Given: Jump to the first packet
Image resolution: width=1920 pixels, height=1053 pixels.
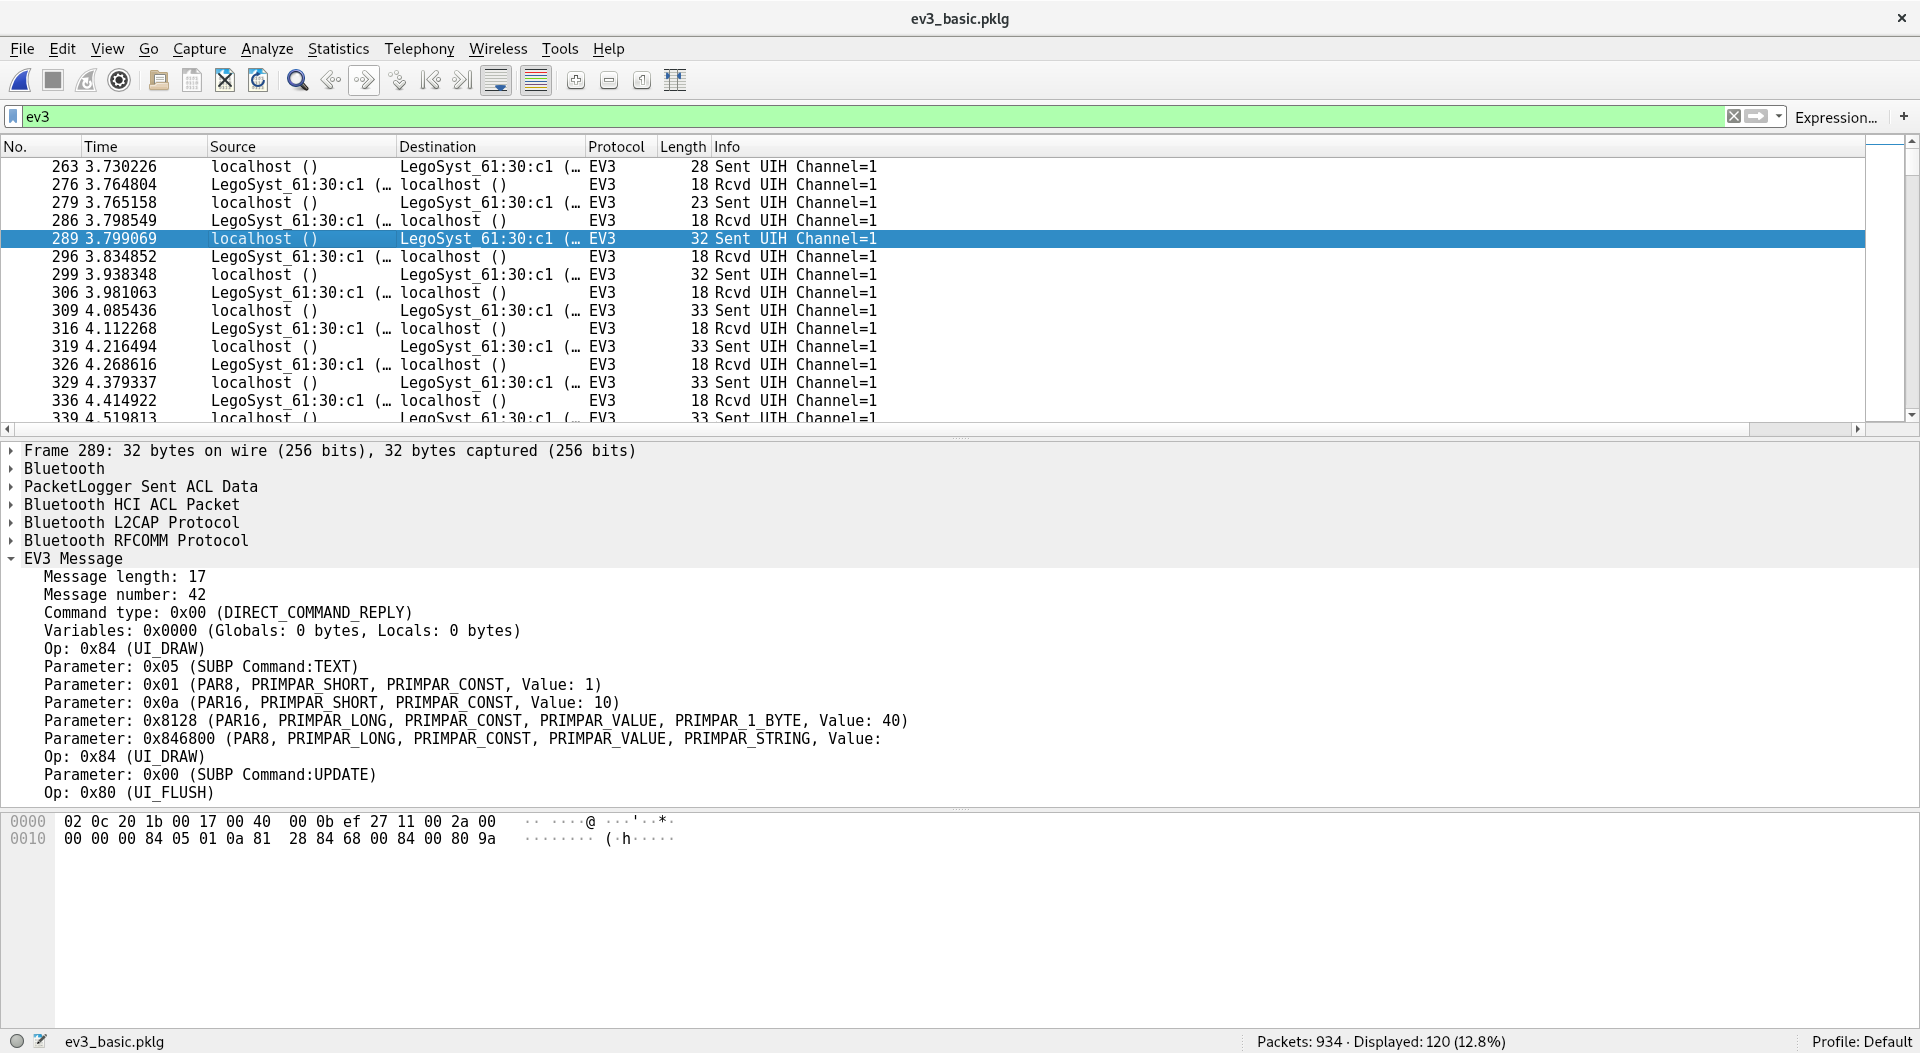Looking at the screenshot, I should pyautogui.click(x=430, y=81).
